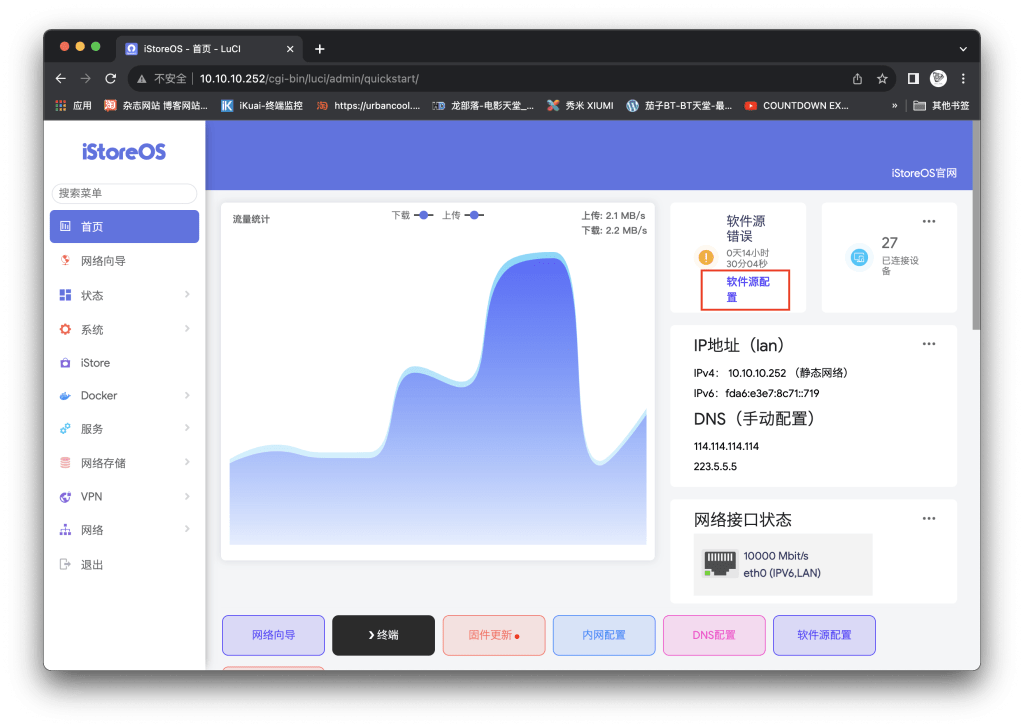This screenshot has height=728, width=1024.
Task: Click the 网络存储 storage disks icon
Action: tap(64, 462)
